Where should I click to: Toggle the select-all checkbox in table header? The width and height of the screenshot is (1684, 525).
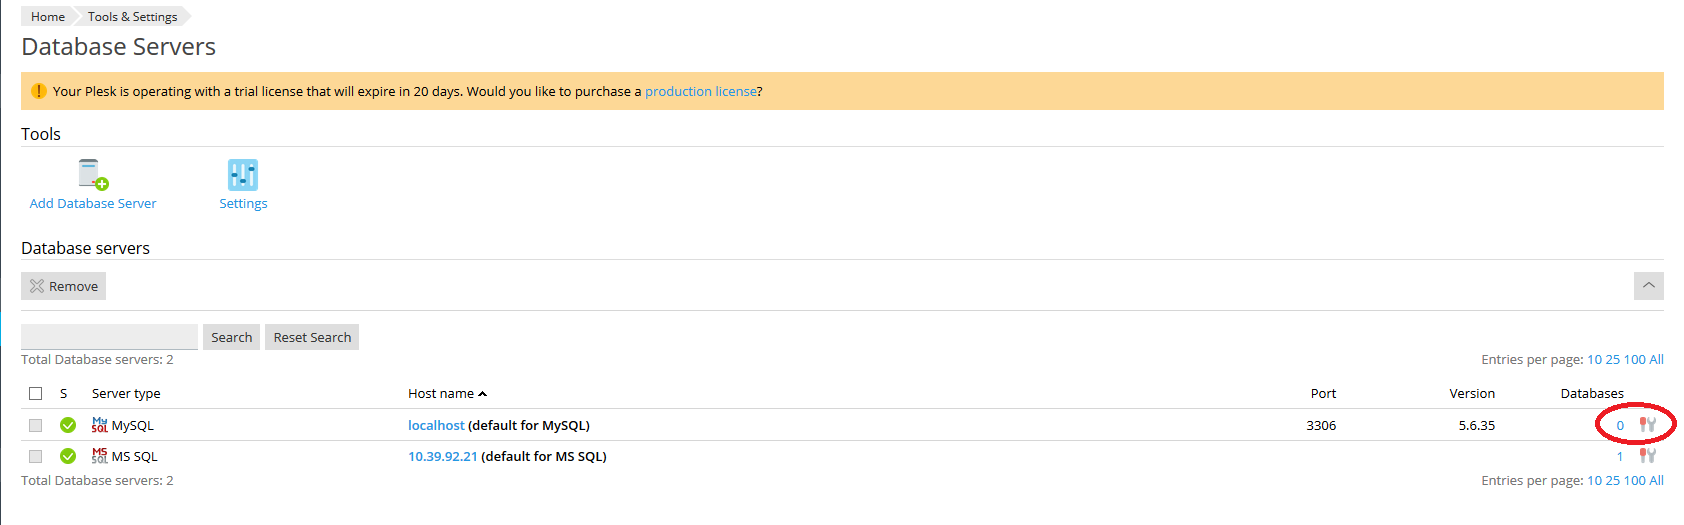(x=36, y=393)
